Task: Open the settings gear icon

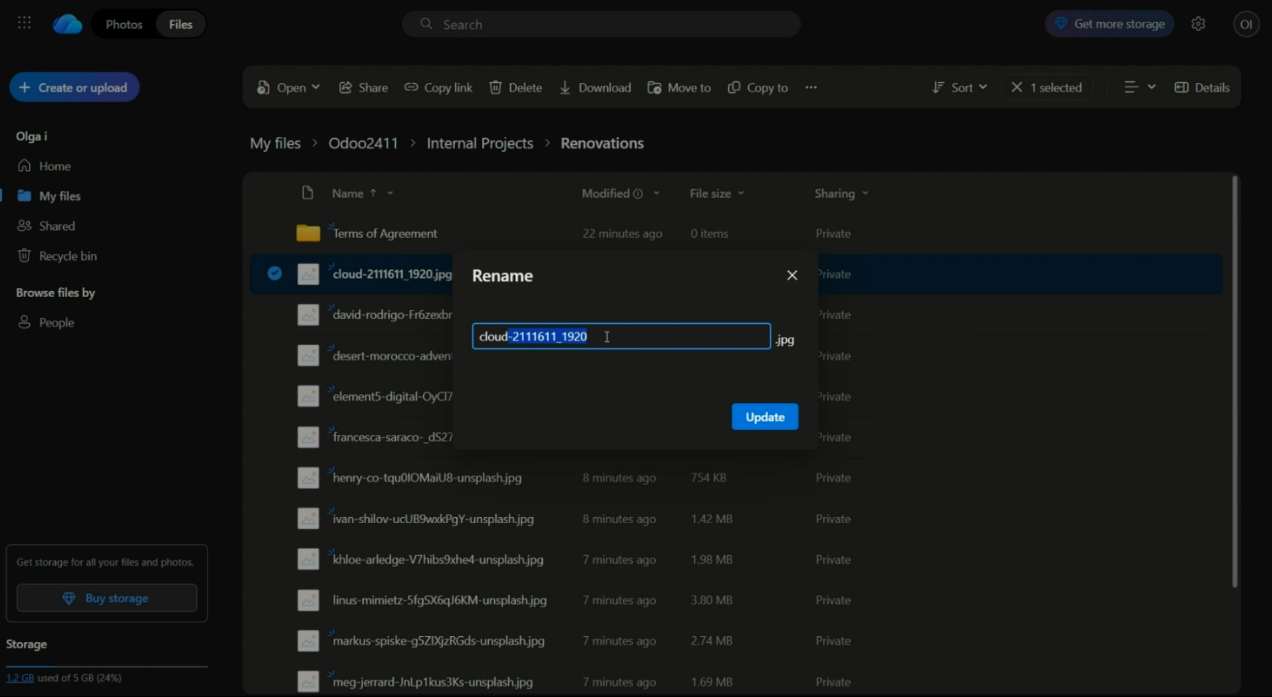Action: click(x=1198, y=24)
